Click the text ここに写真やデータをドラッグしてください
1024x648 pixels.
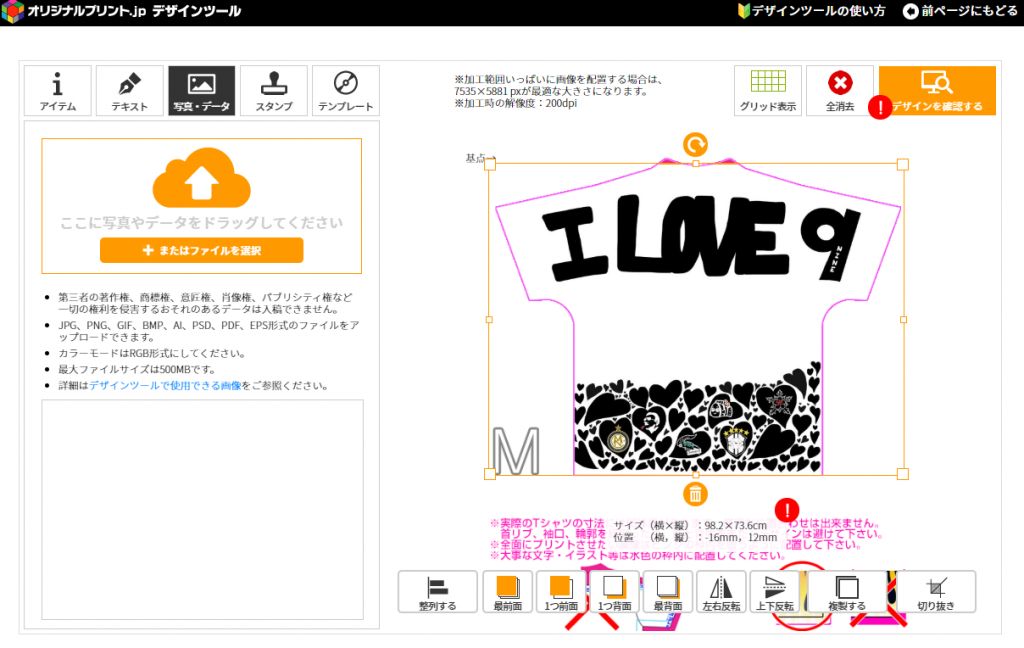(x=201, y=223)
